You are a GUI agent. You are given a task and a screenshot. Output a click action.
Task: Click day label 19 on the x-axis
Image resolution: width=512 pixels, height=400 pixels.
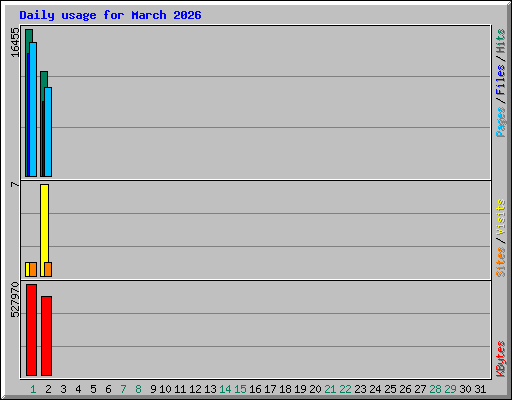click(x=300, y=389)
